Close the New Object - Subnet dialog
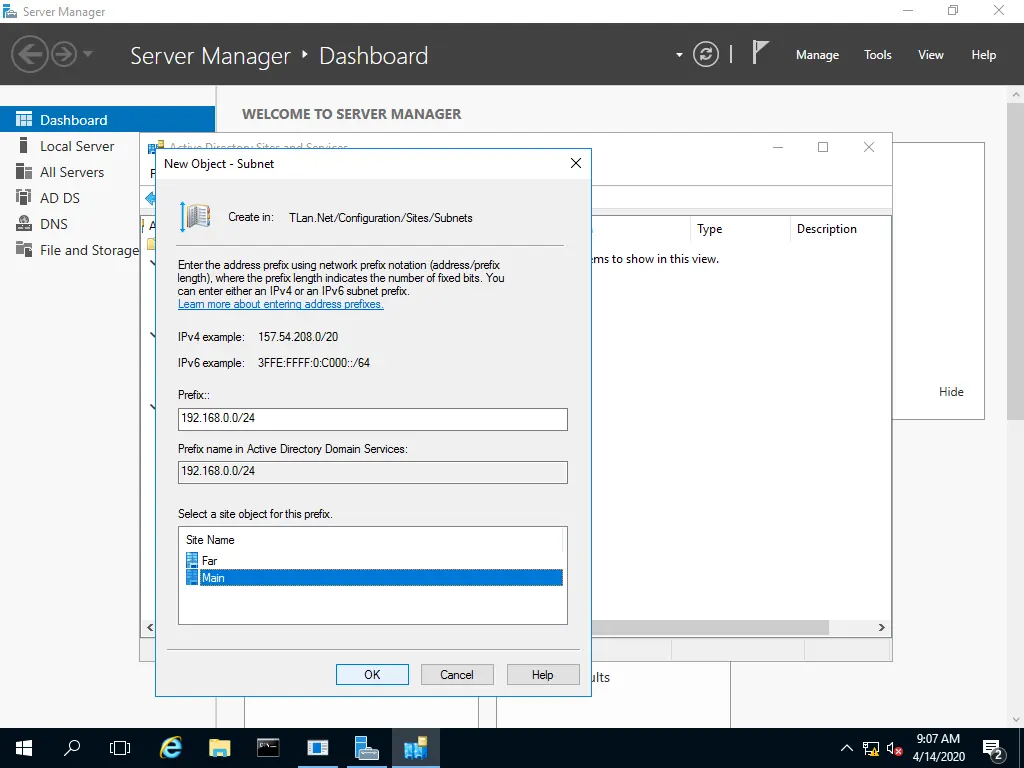Screen dimensions: 1024x768 coord(575,163)
